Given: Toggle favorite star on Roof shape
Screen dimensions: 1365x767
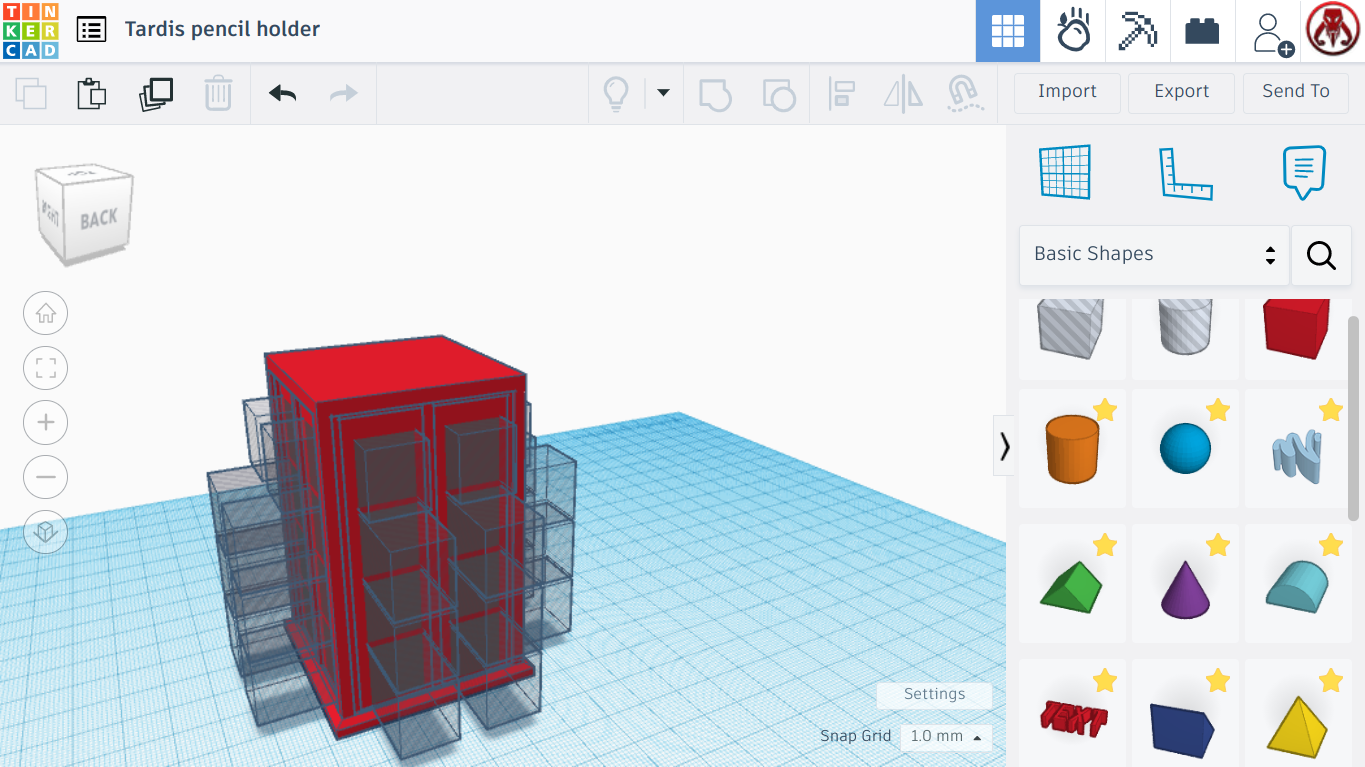Looking at the screenshot, I should 1105,545.
